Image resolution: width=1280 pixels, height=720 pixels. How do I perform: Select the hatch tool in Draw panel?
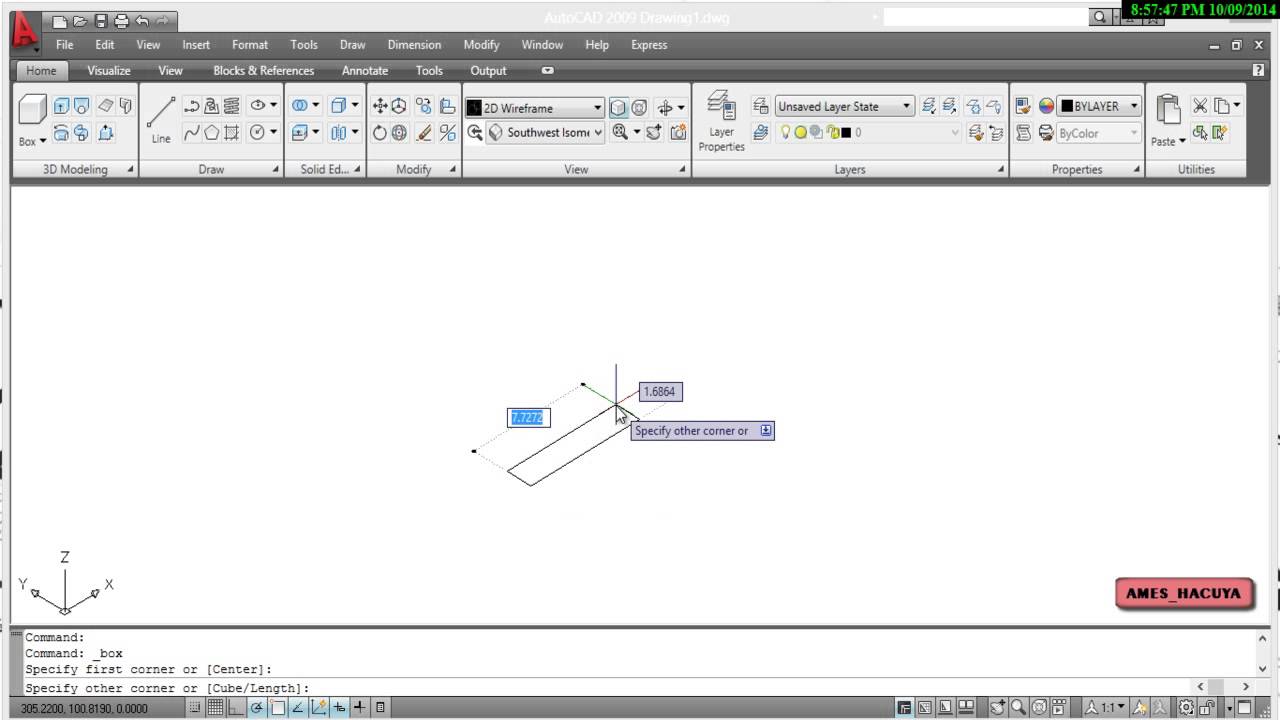(231, 132)
